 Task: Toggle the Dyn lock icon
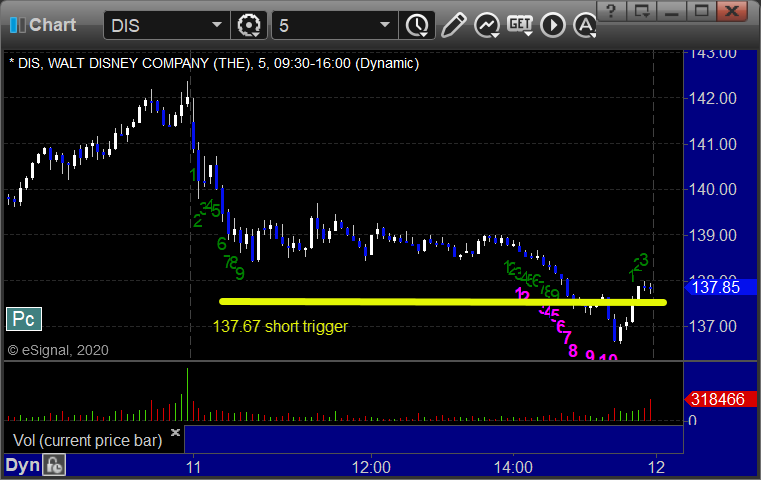[x=54, y=465]
